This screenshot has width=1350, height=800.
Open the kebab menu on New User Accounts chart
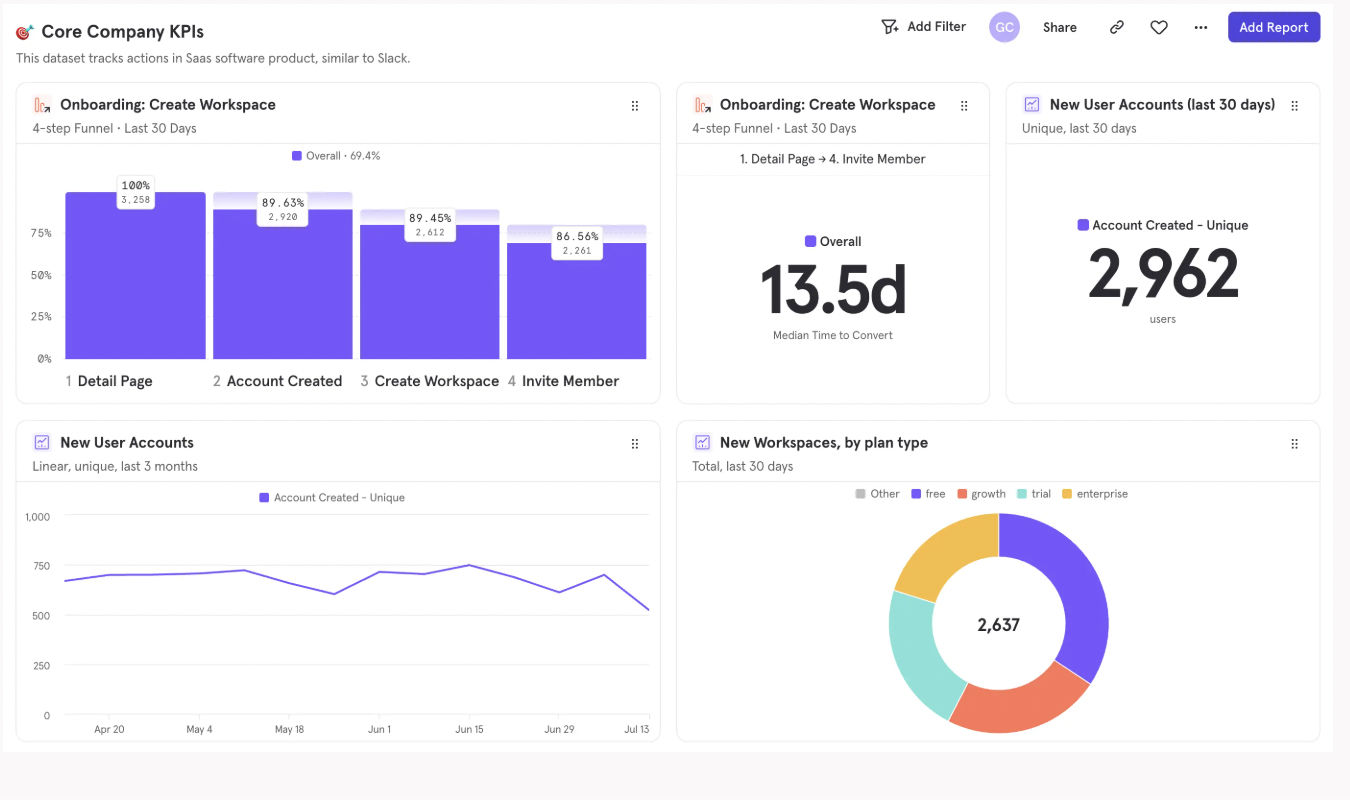635,443
